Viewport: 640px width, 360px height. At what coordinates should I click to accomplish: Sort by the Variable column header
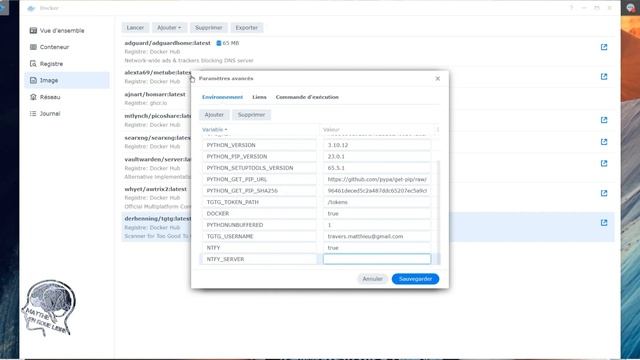pyautogui.click(x=214, y=130)
